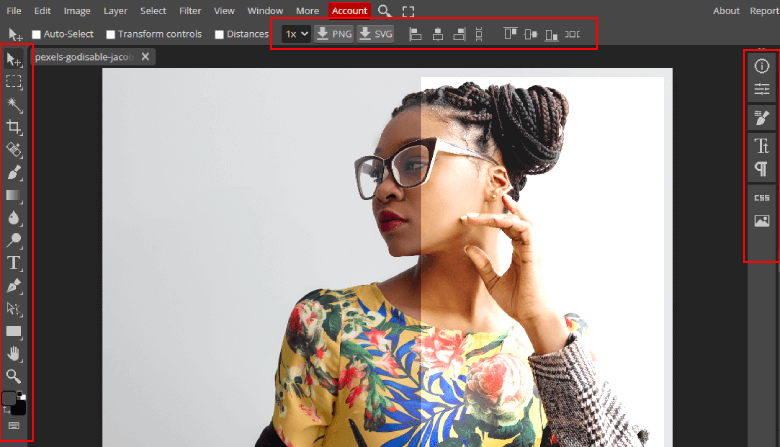Align vertical centers button

(x=531, y=34)
